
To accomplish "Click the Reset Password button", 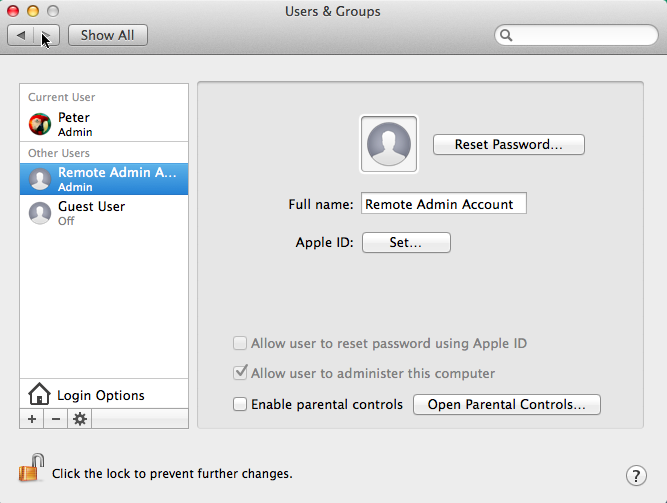I will tap(508, 144).
